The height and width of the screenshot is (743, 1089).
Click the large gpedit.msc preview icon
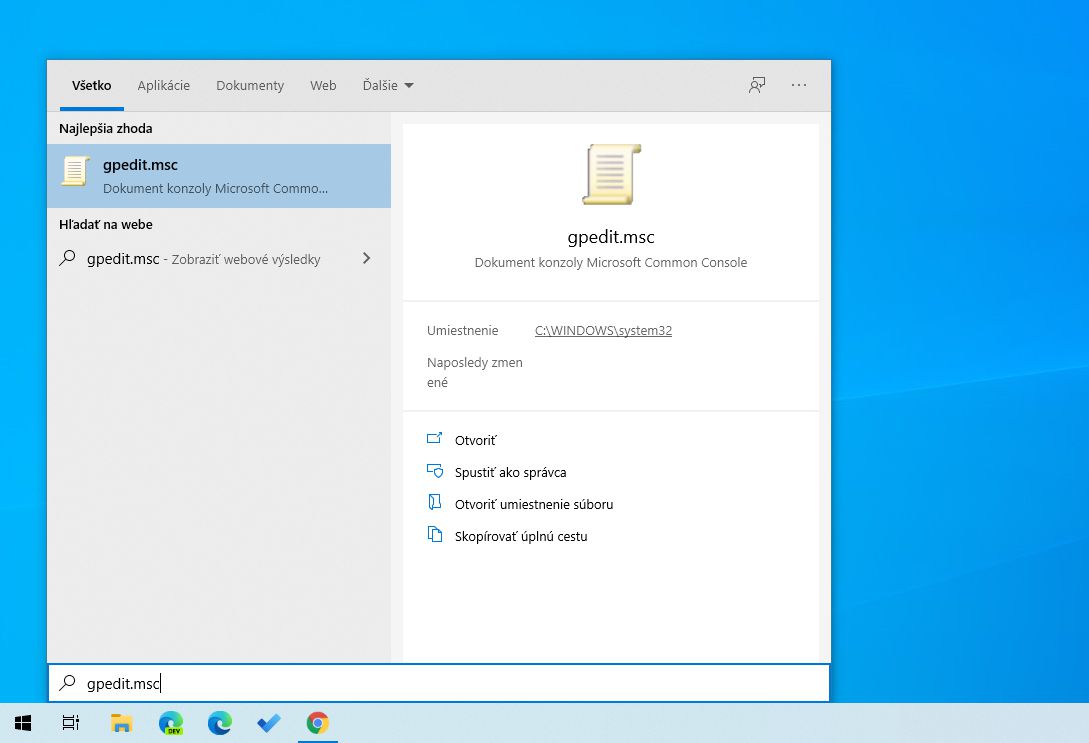pos(611,174)
